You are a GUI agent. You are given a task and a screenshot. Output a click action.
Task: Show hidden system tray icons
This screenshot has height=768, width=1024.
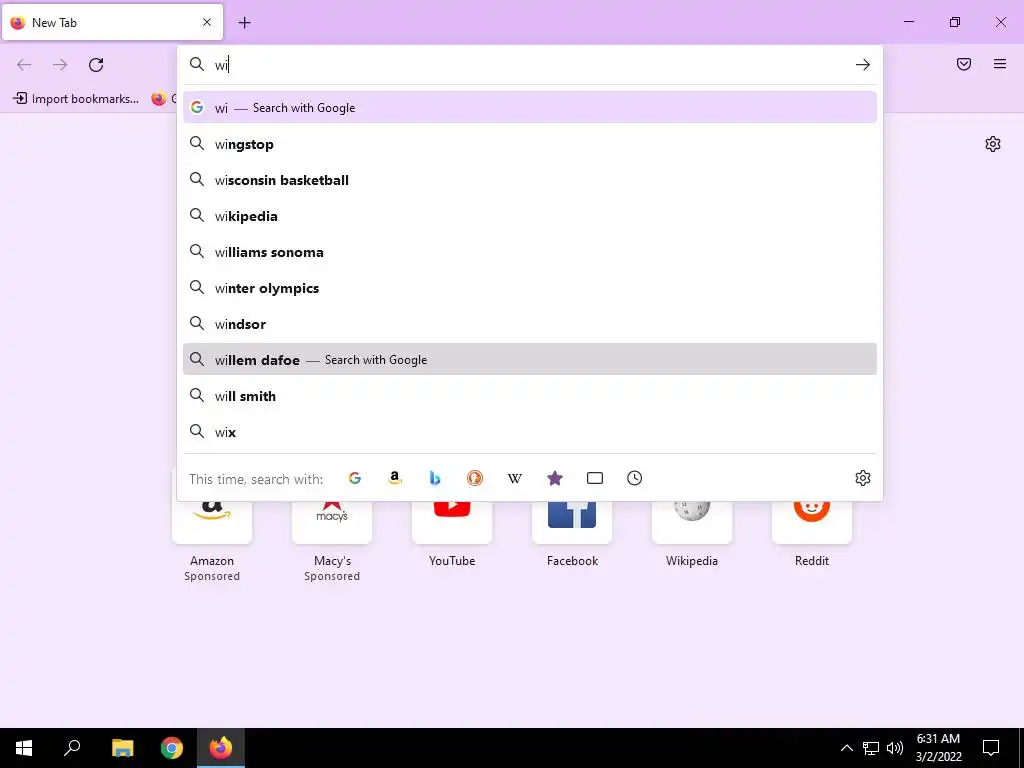[846, 748]
